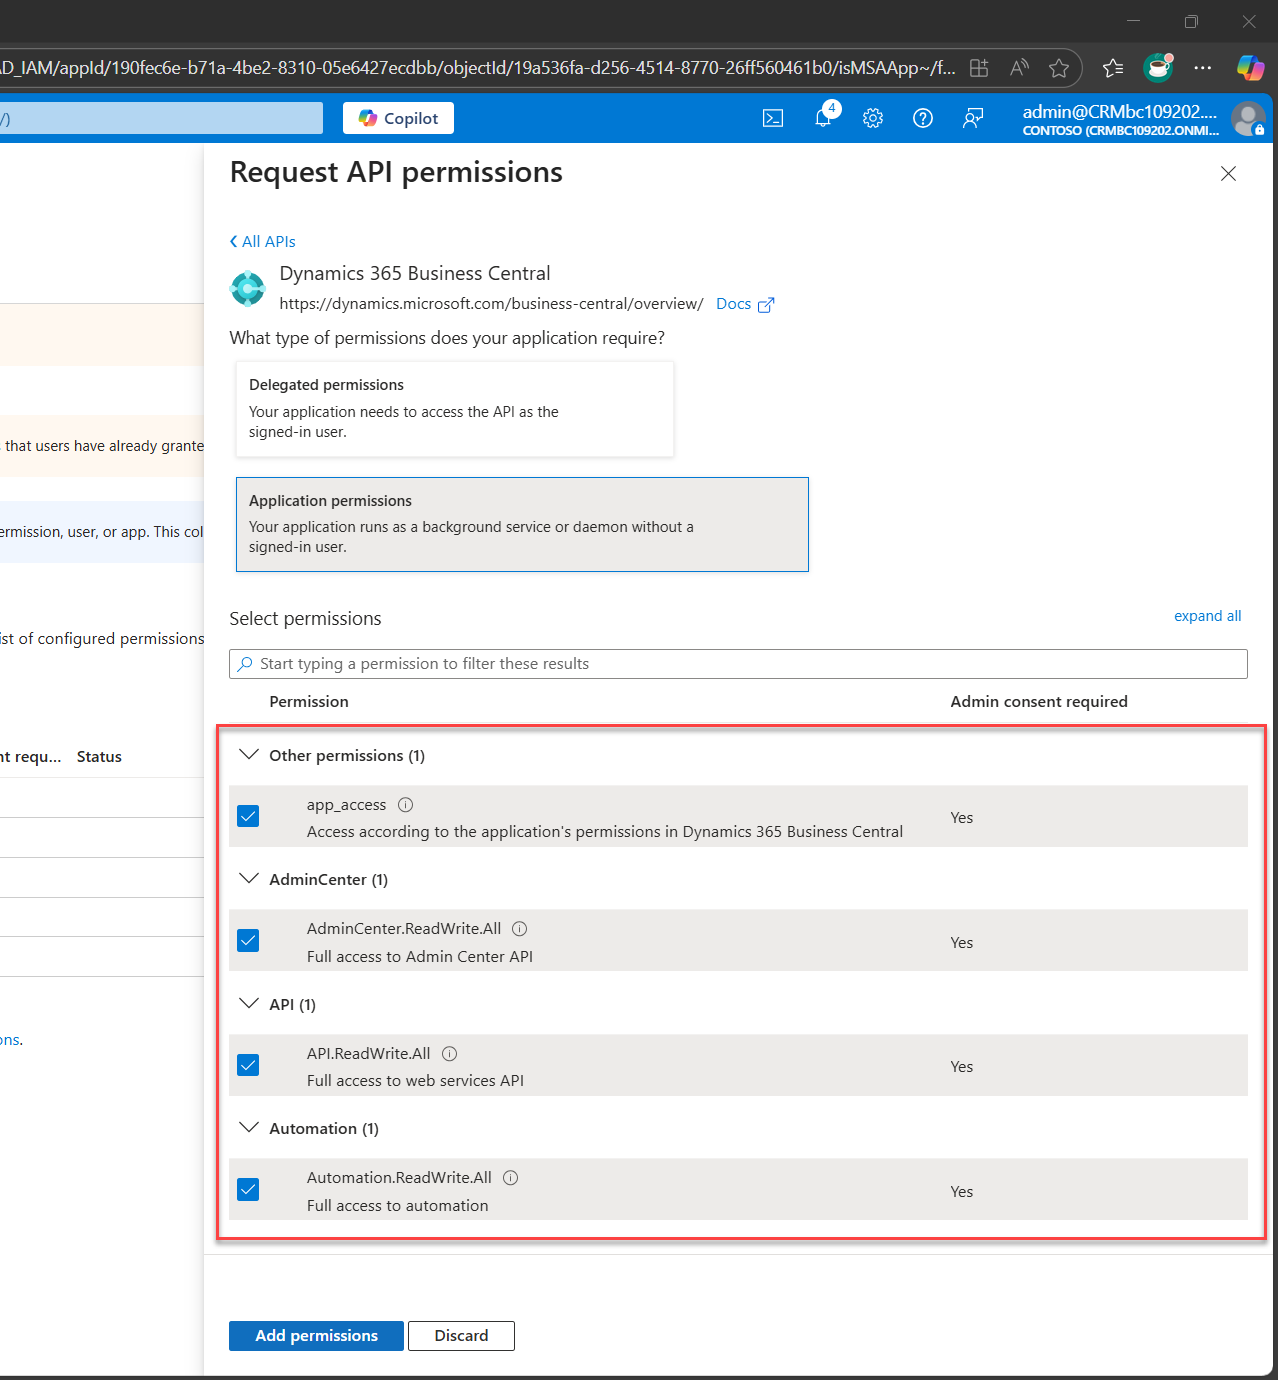Click the Business Central overview URL text
This screenshot has height=1380, width=1278.
[x=491, y=304]
